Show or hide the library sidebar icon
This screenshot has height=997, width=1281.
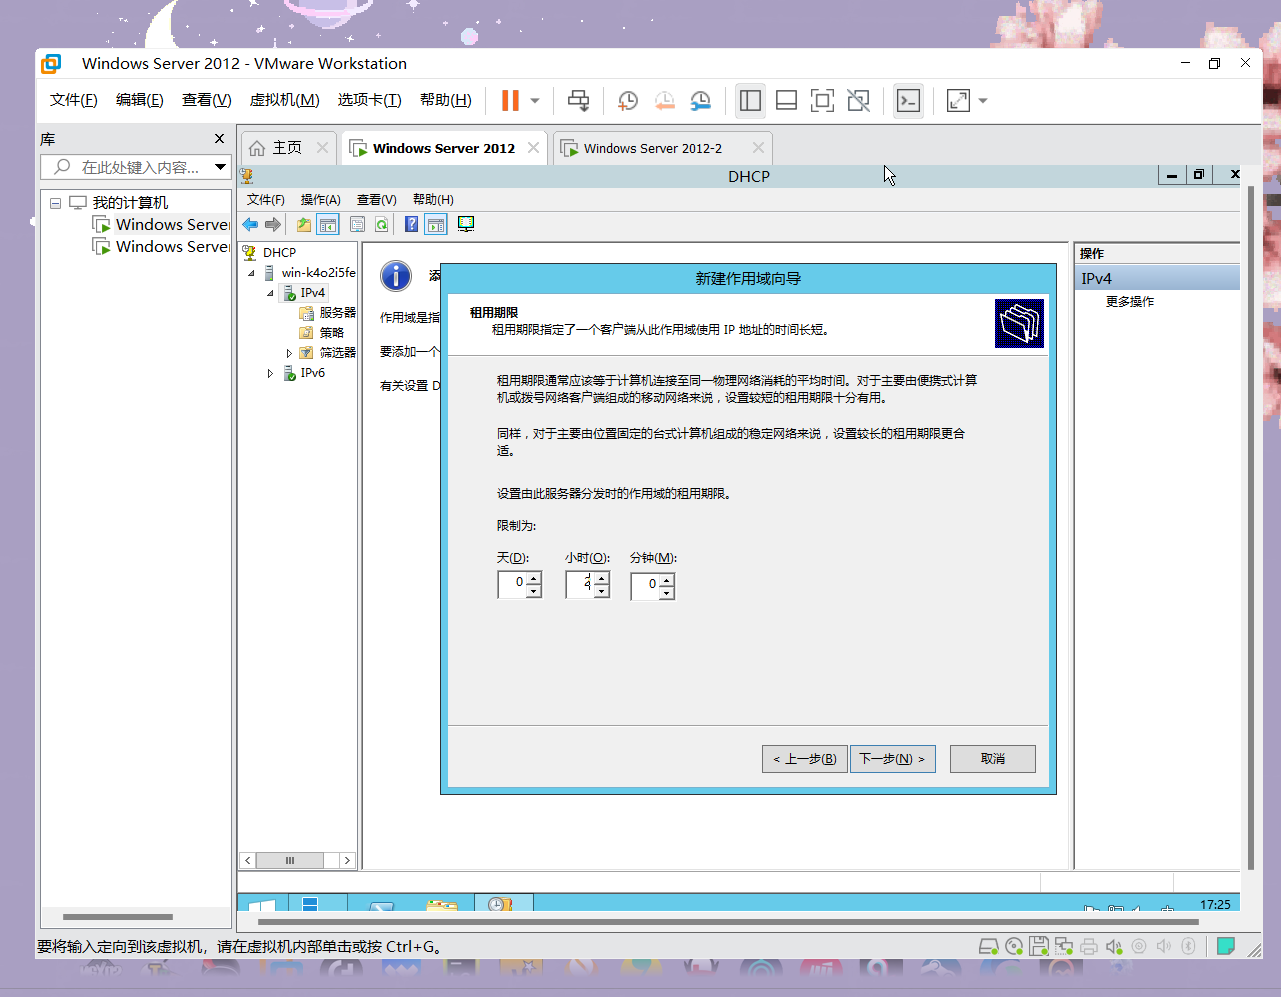tap(750, 100)
